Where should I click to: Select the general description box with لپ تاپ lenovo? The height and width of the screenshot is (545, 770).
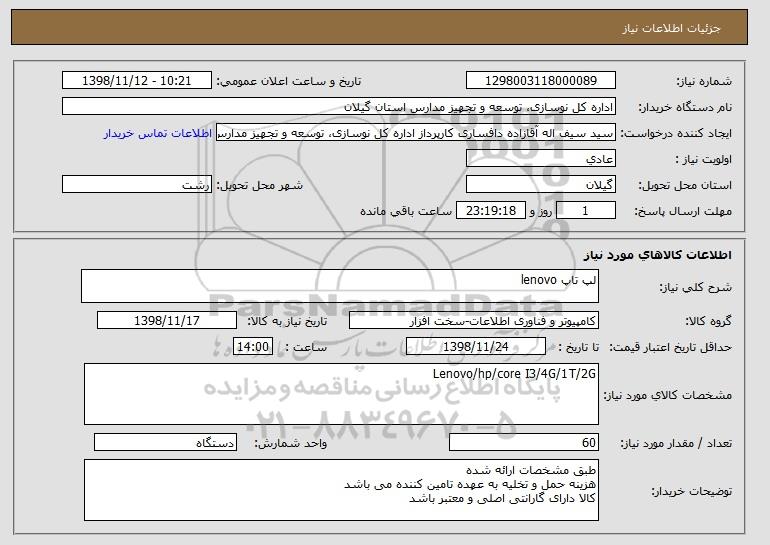(340, 286)
